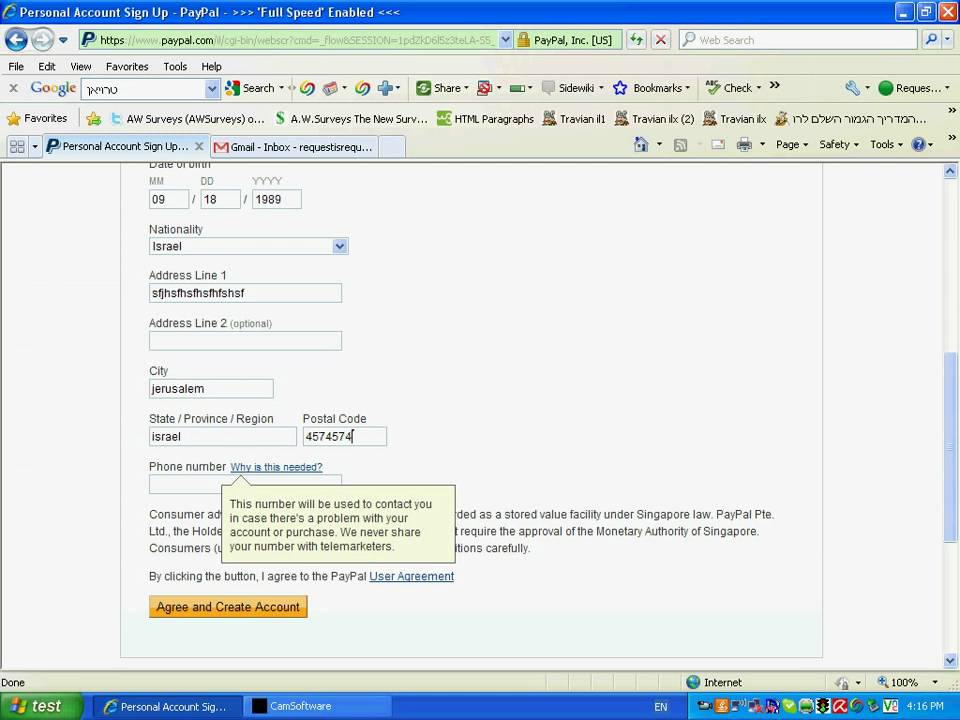Click the birth month MM field

pos(169,199)
